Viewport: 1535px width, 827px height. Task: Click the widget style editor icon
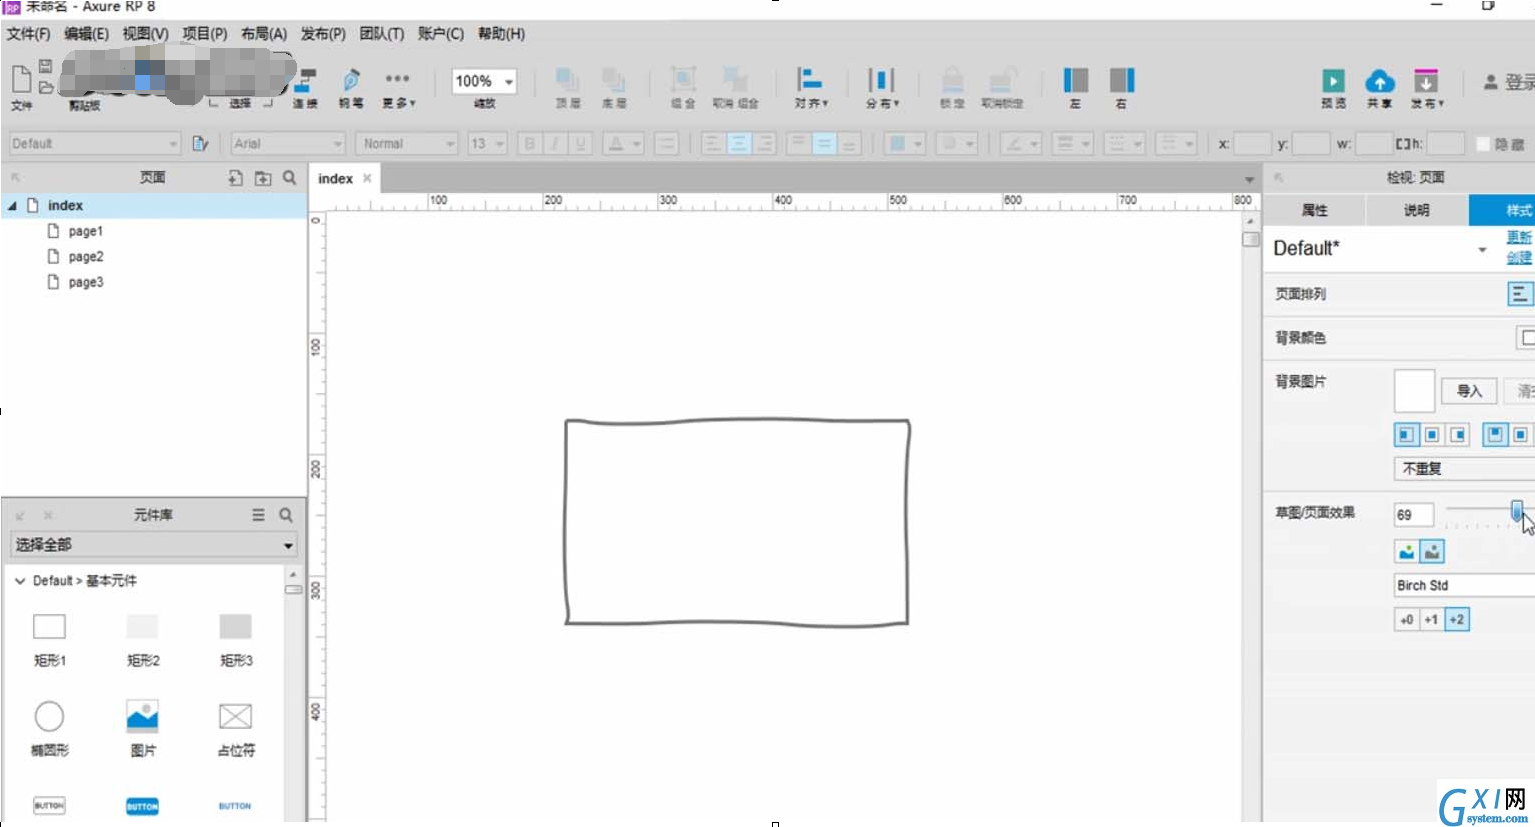tap(200, 143)
